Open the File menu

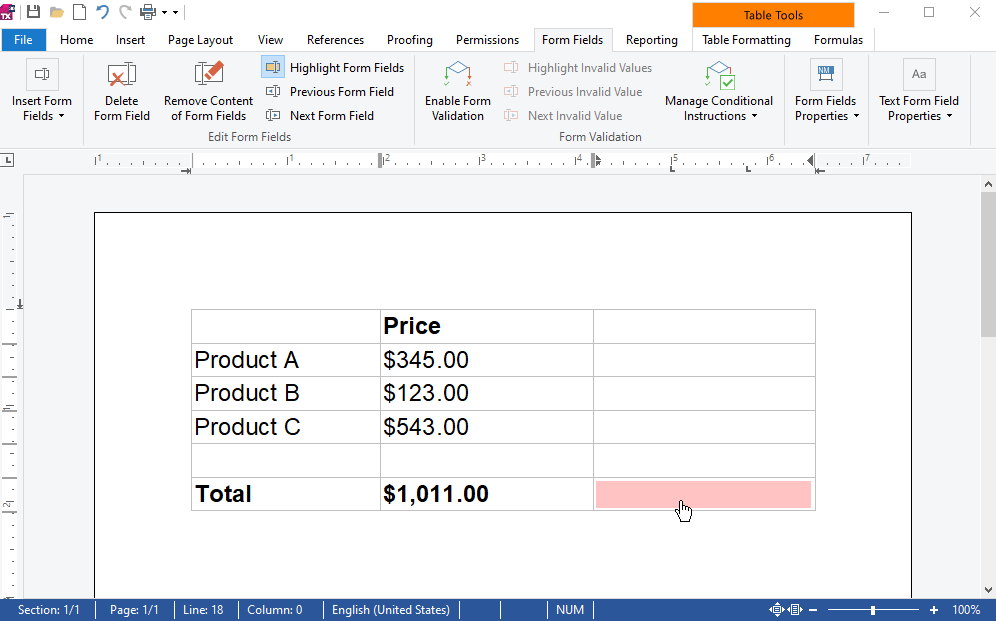24,39
